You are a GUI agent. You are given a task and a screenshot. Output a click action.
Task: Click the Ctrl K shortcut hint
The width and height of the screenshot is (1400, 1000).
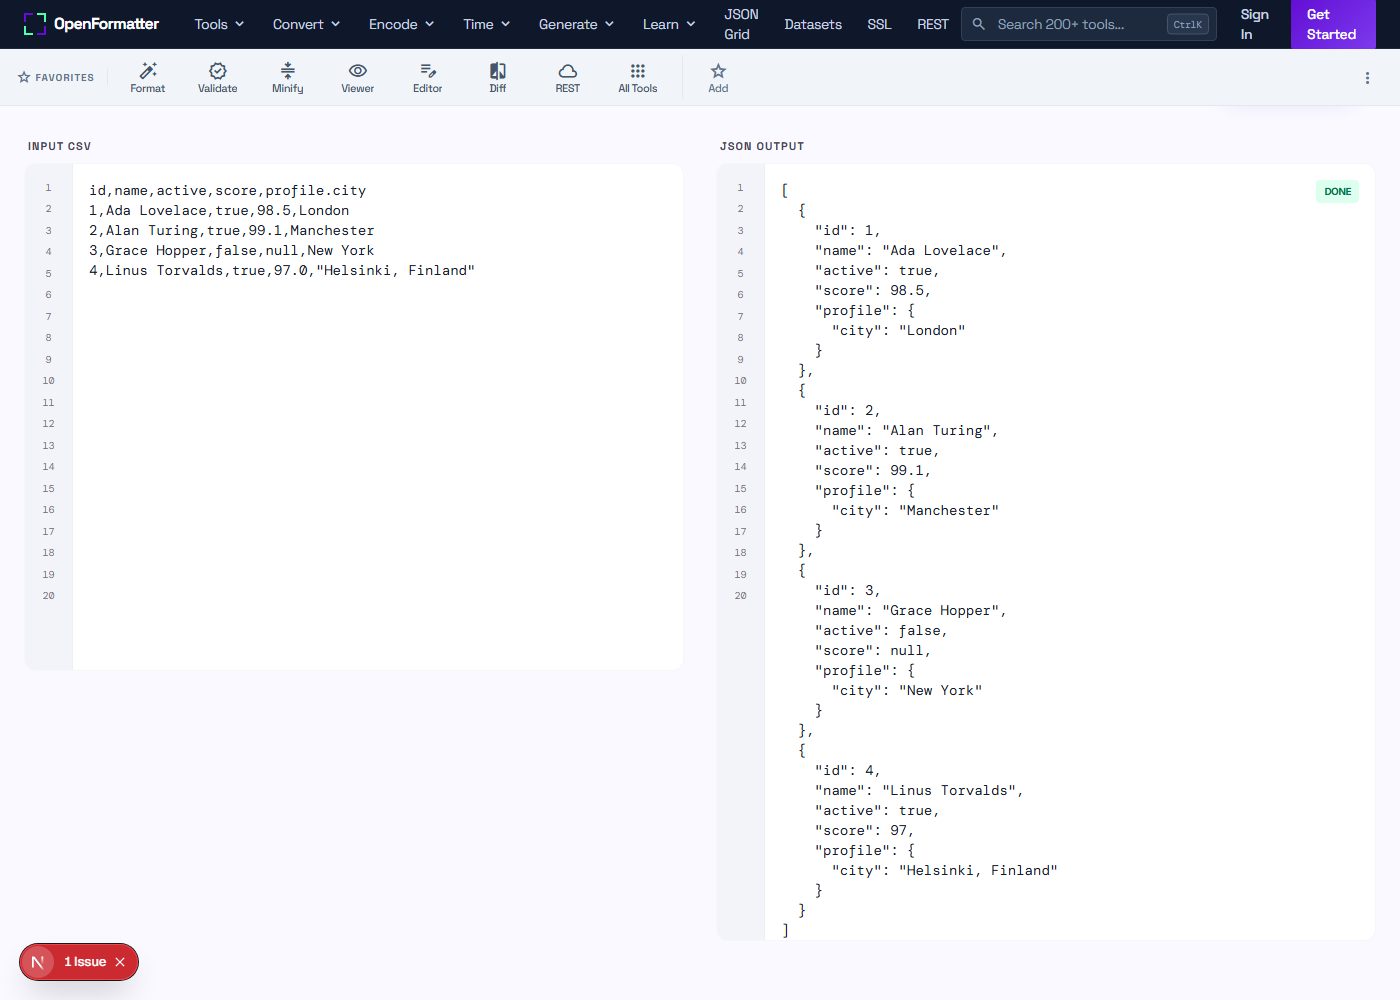pyautogui.click(x=1188, y=24)
